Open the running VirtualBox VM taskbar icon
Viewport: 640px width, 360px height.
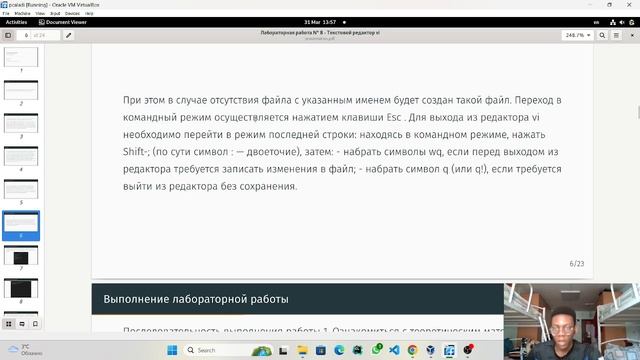point(449,350)
